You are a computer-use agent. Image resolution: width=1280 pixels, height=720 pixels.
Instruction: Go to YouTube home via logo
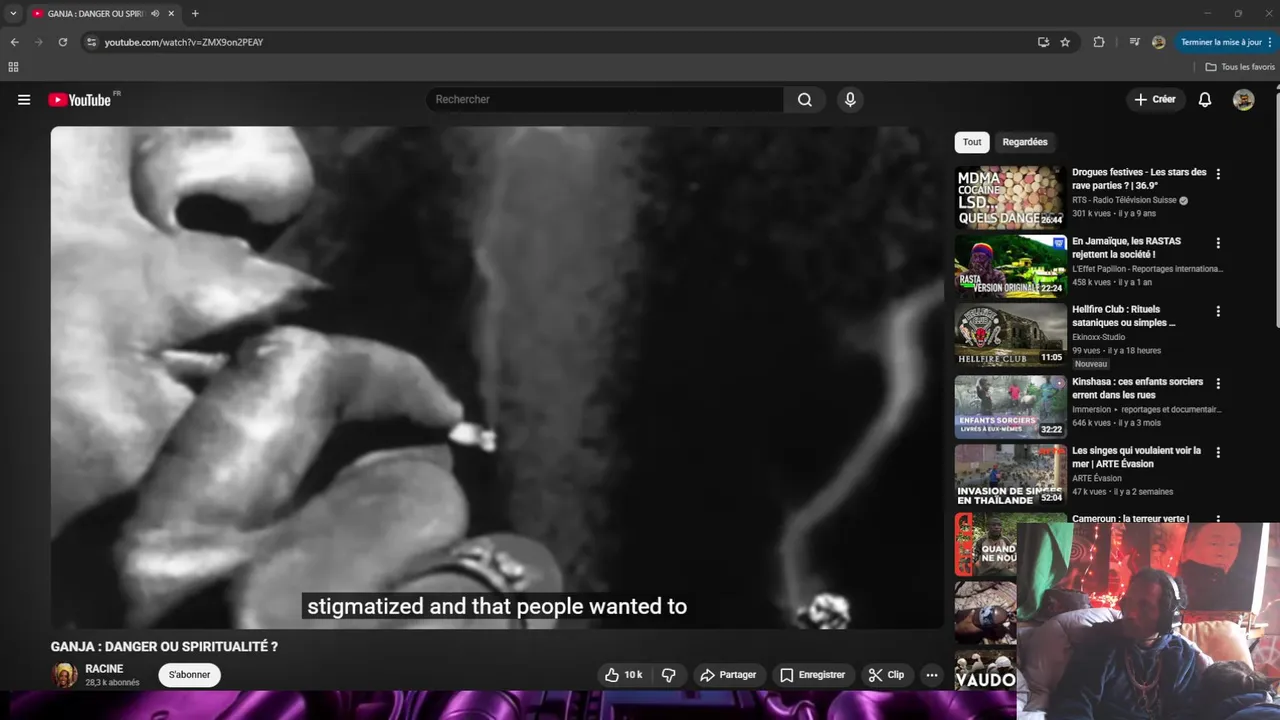(80, 100)
